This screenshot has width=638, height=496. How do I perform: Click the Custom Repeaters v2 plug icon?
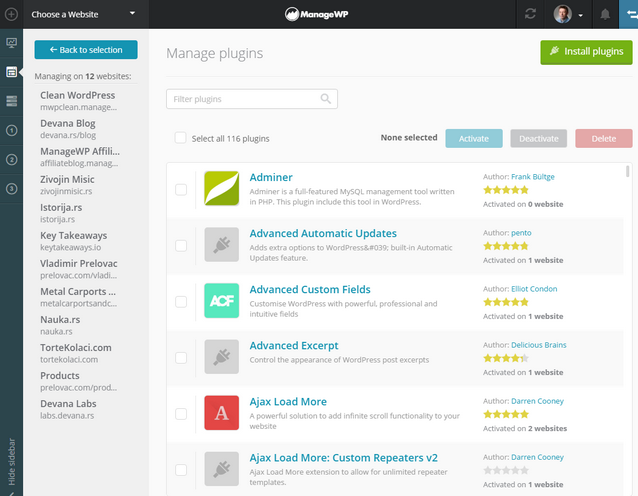[x=222, y=469]
